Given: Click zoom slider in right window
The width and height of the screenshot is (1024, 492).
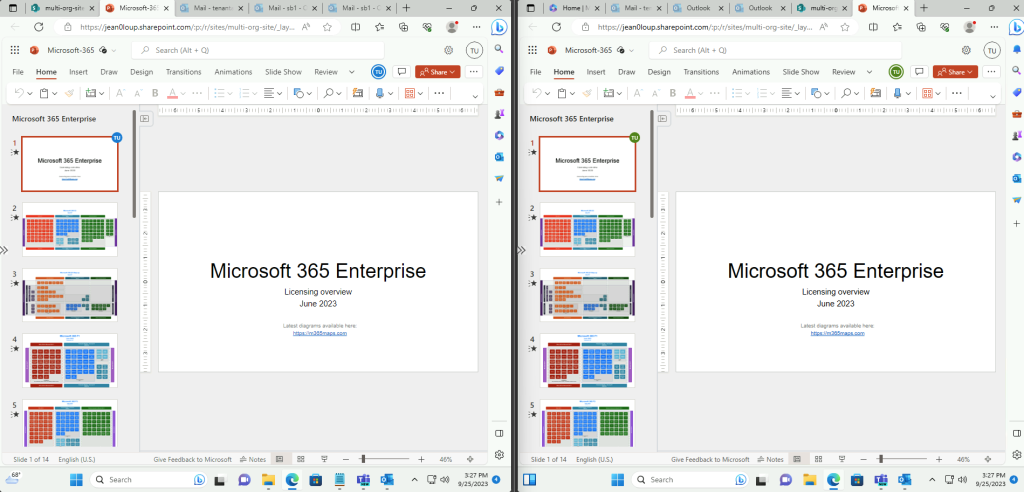Looking at the screenshot, I should [903, 459].
